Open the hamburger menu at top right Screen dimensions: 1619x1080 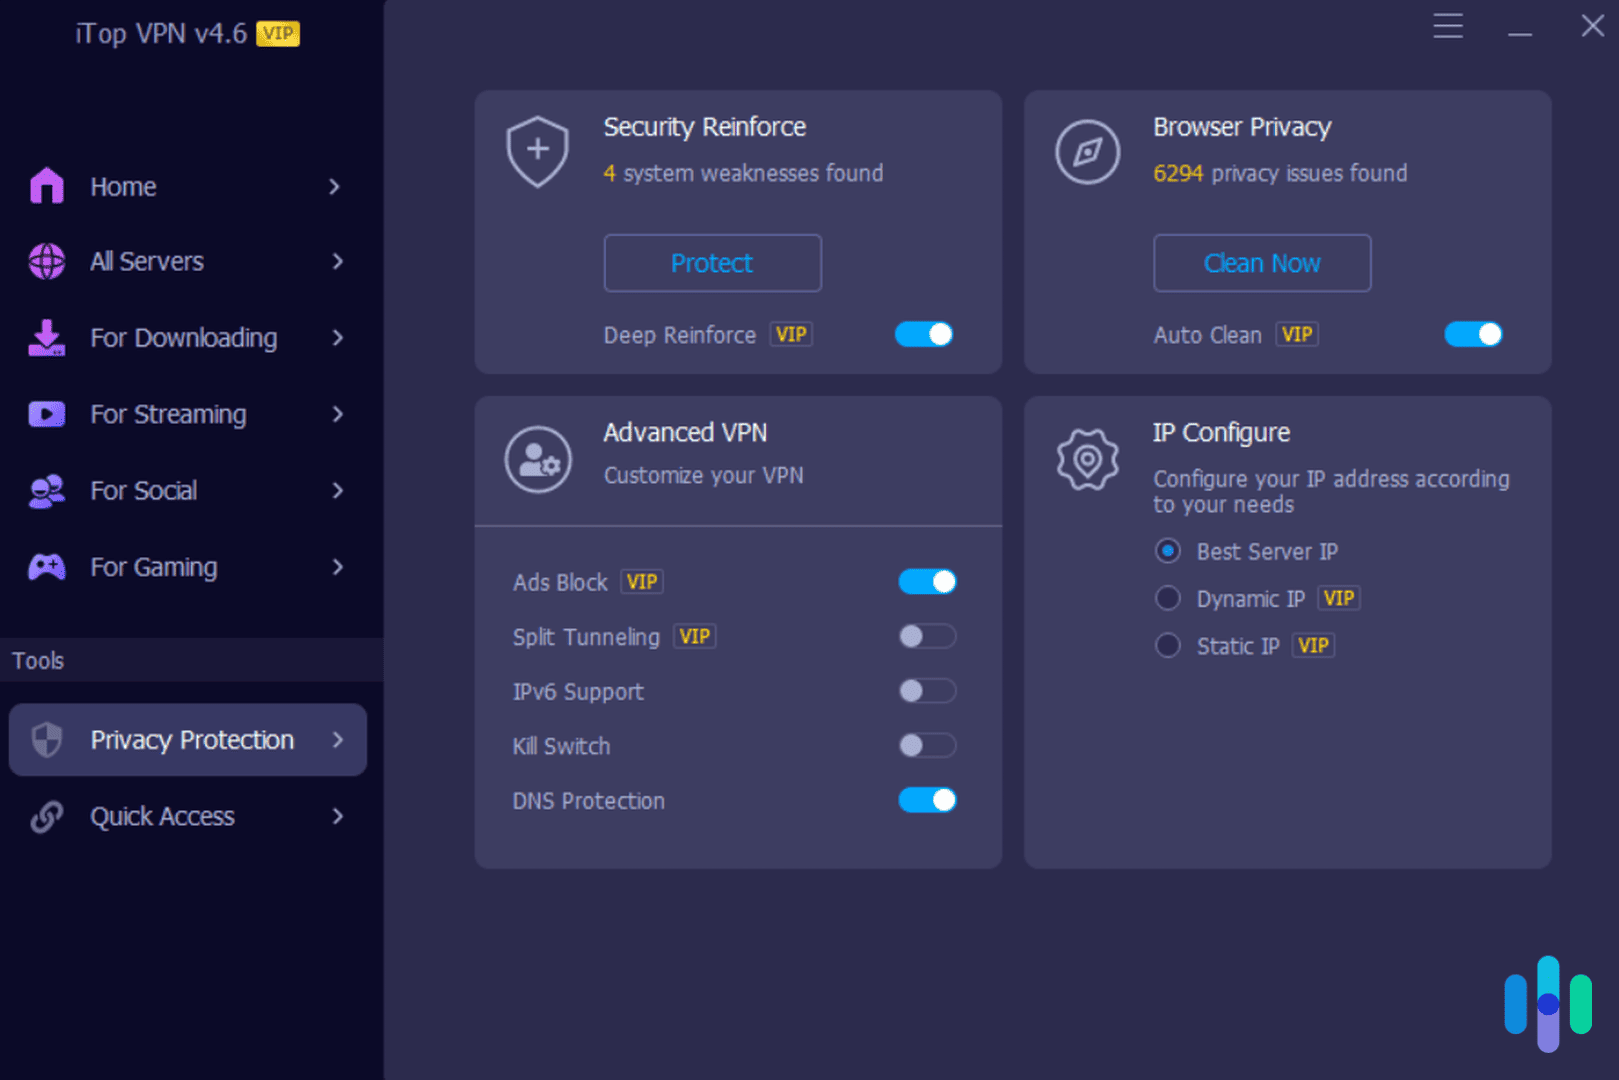pyautogui.click(x=1447, y=26)
